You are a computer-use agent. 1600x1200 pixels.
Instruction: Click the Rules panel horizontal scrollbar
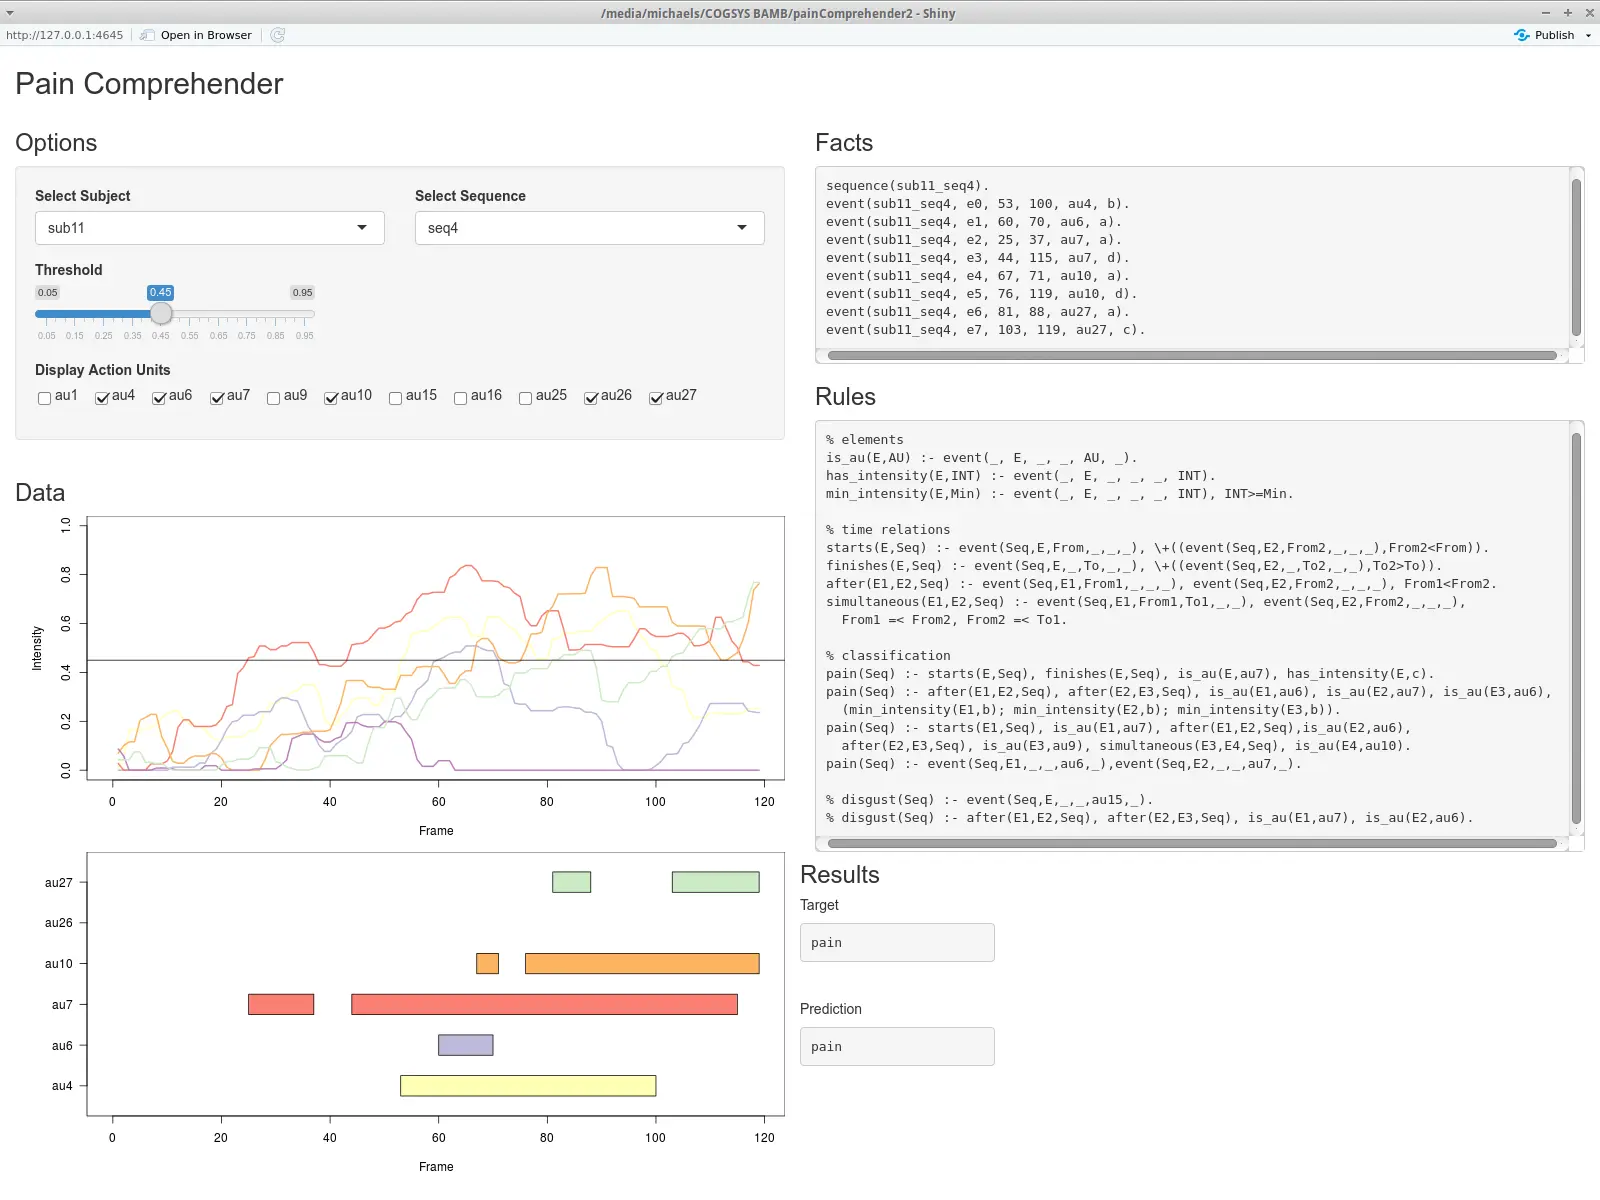1192,843
